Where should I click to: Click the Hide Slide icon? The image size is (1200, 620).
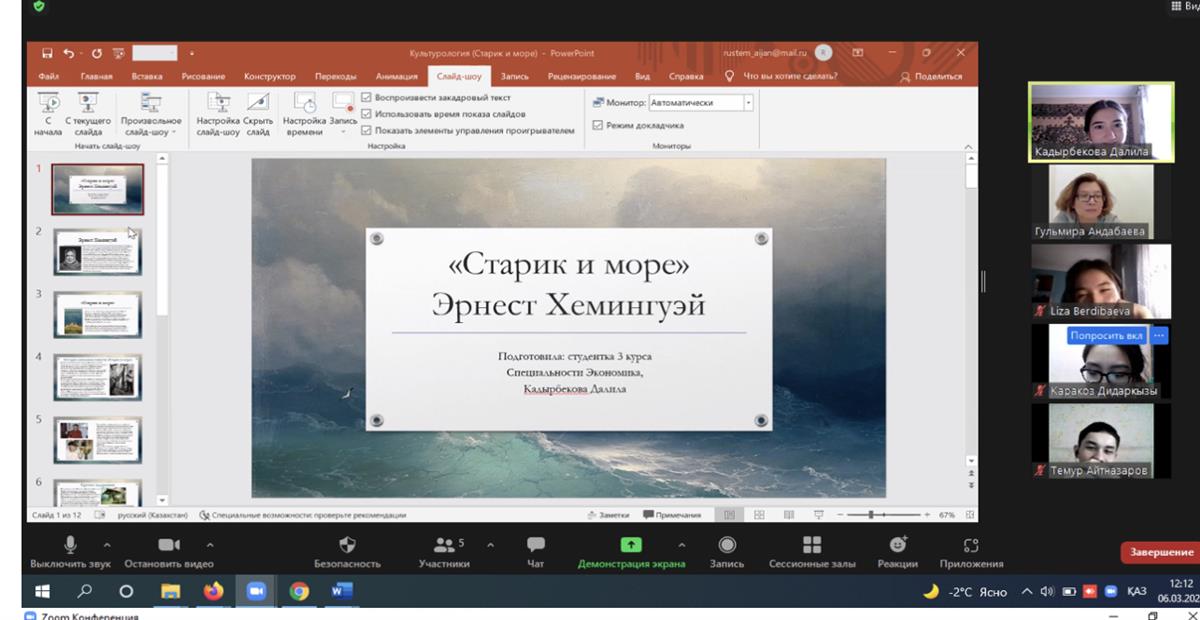[258, 104]
